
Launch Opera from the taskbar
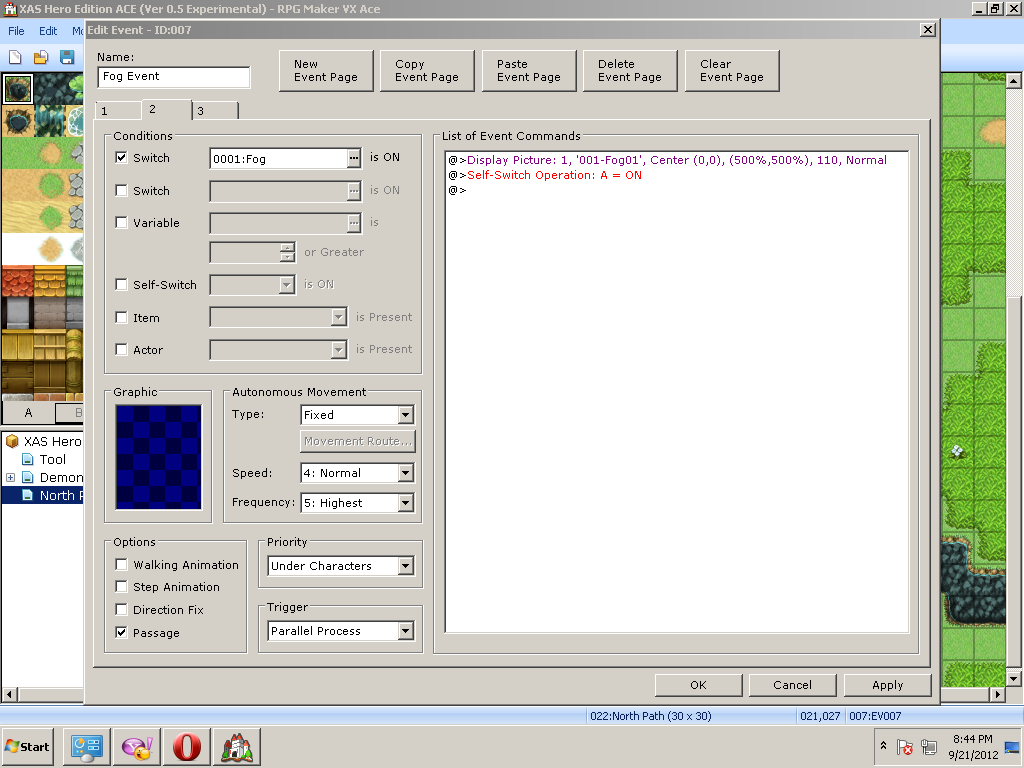[186, 747]
